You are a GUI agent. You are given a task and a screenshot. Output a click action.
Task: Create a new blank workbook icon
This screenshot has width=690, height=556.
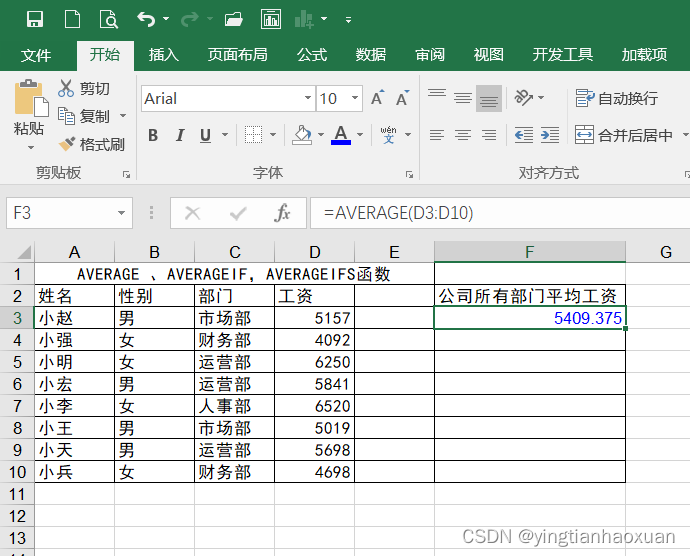(72, 19)
